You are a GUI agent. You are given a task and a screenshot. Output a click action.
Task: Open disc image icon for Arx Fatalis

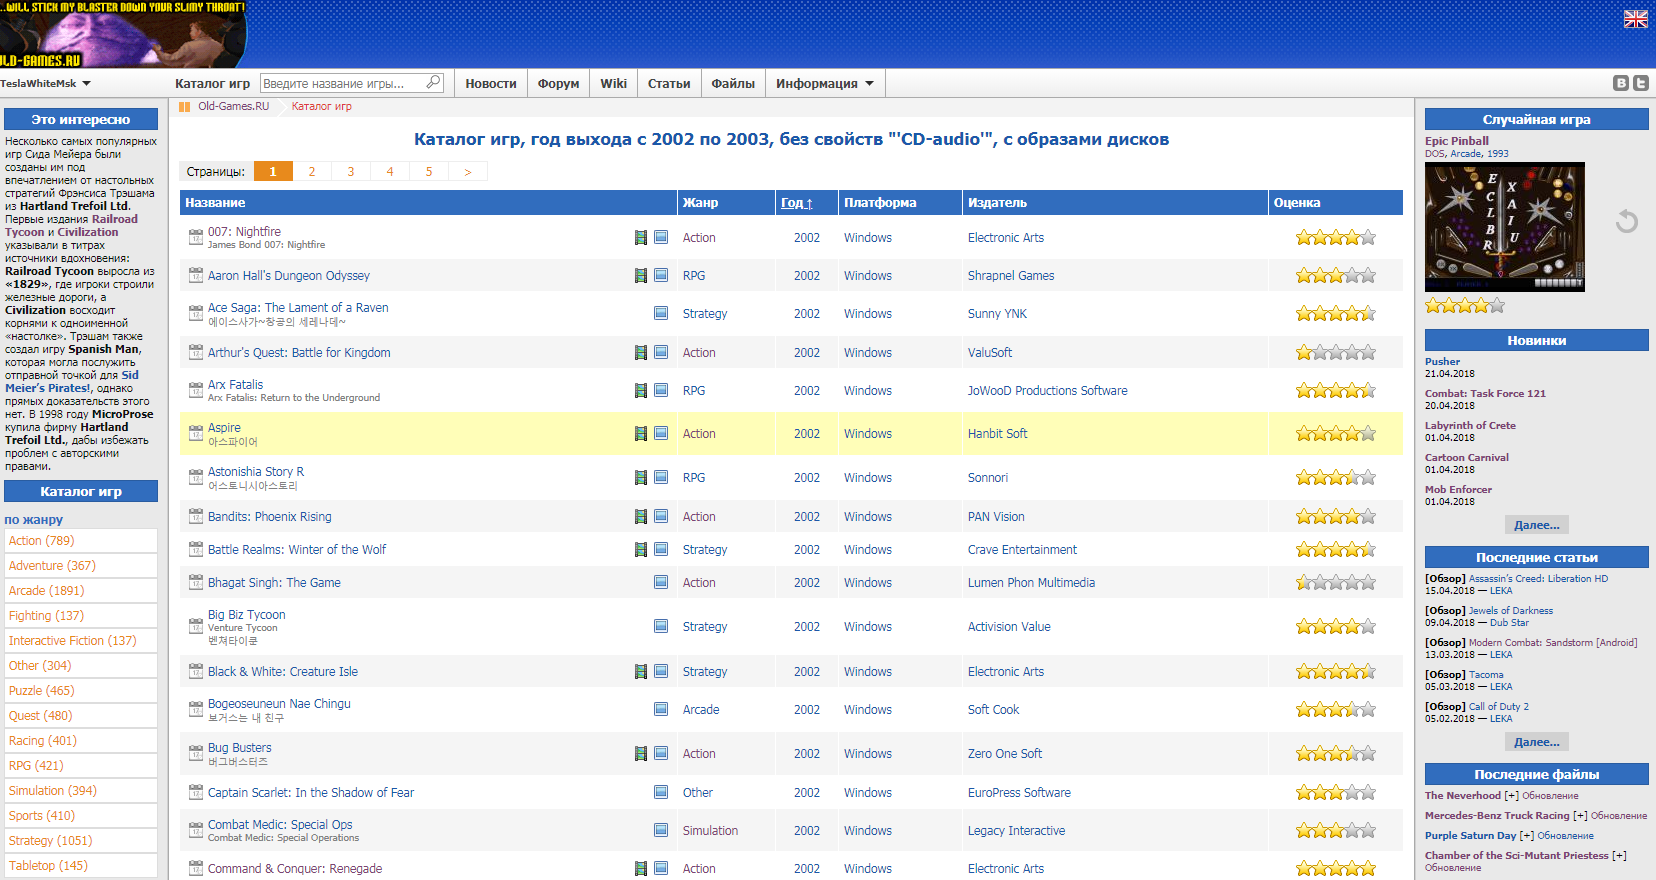661,390
